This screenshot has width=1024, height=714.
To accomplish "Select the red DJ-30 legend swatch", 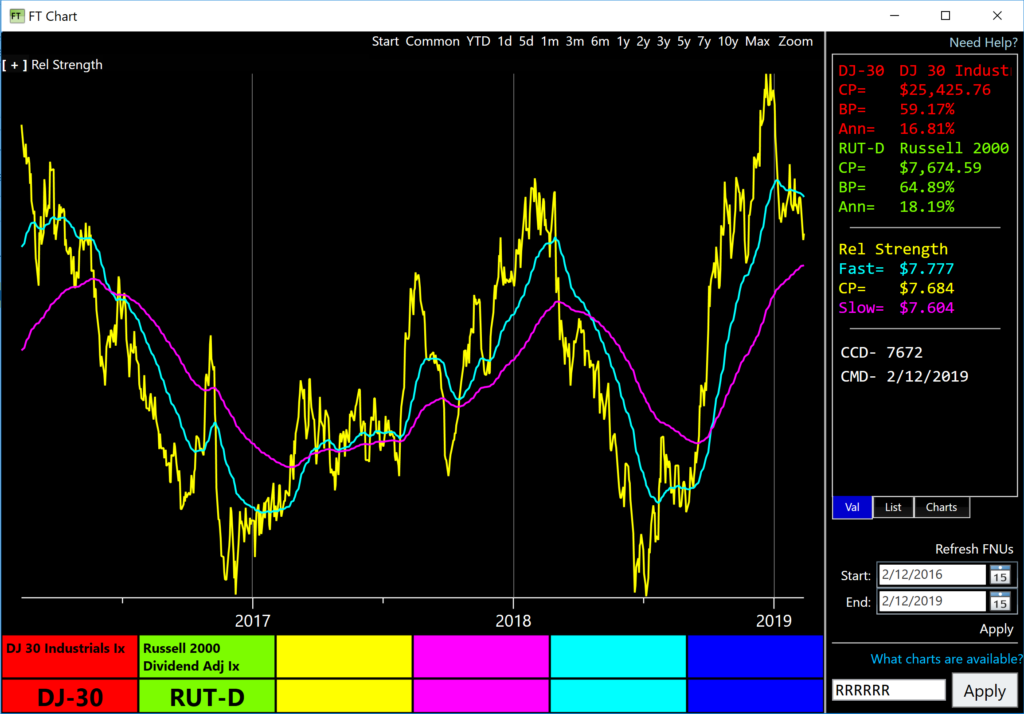I will pyautogui.click(x=68, y=697).
